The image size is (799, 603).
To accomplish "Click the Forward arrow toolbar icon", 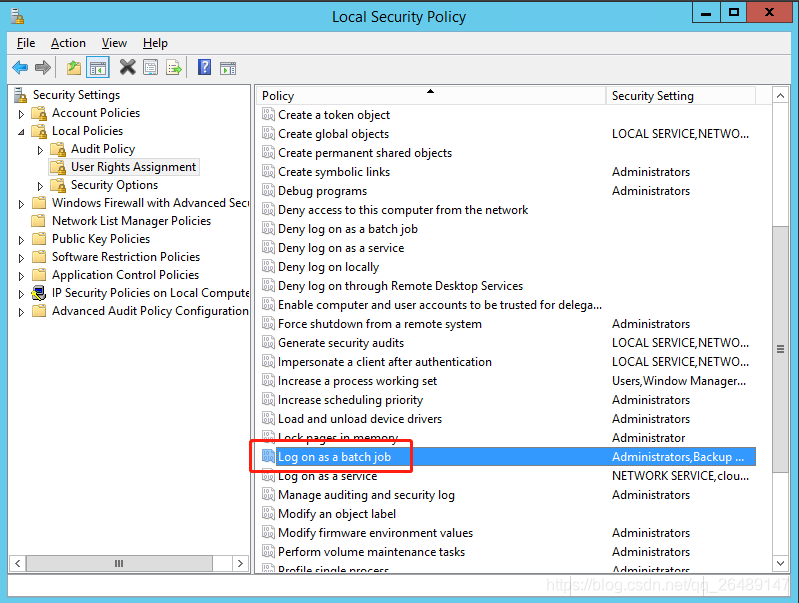I will (43, 67).
